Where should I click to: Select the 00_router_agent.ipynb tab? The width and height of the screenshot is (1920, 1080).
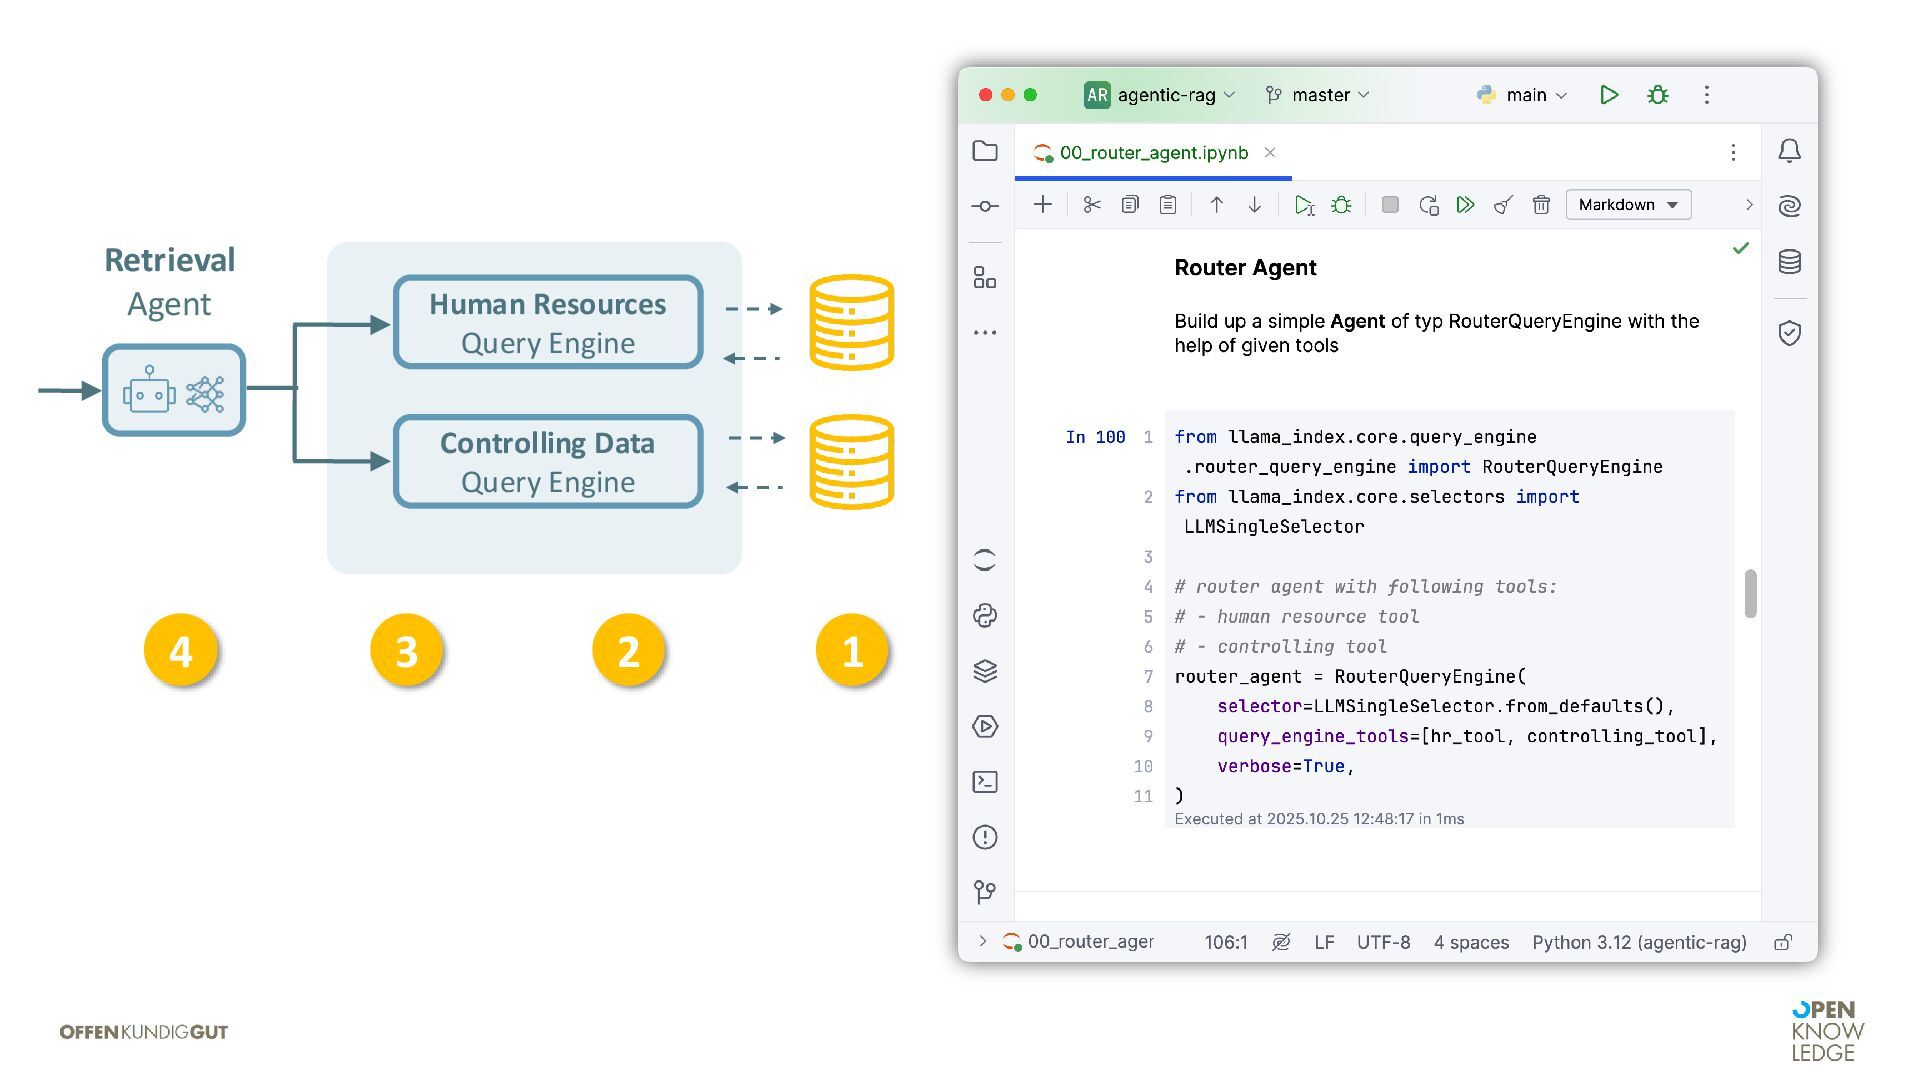click(1152, 153)
